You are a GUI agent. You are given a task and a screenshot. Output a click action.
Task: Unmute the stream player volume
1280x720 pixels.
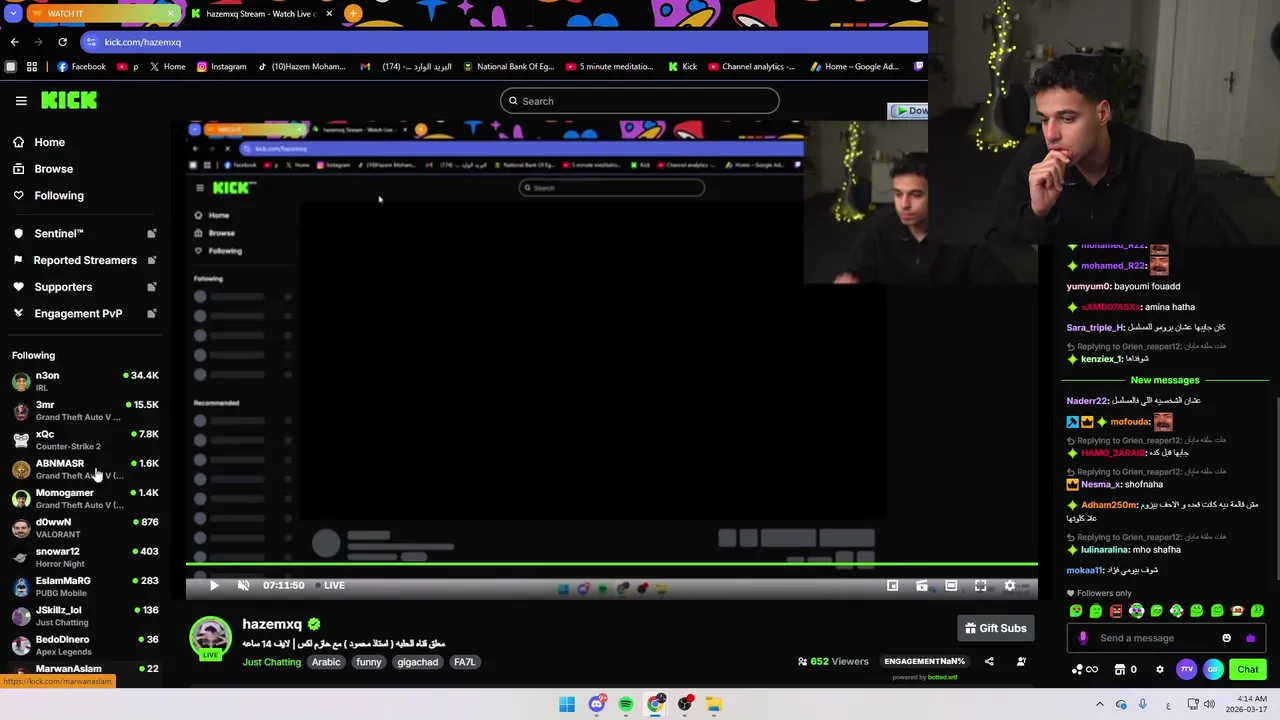coord(243,586)
